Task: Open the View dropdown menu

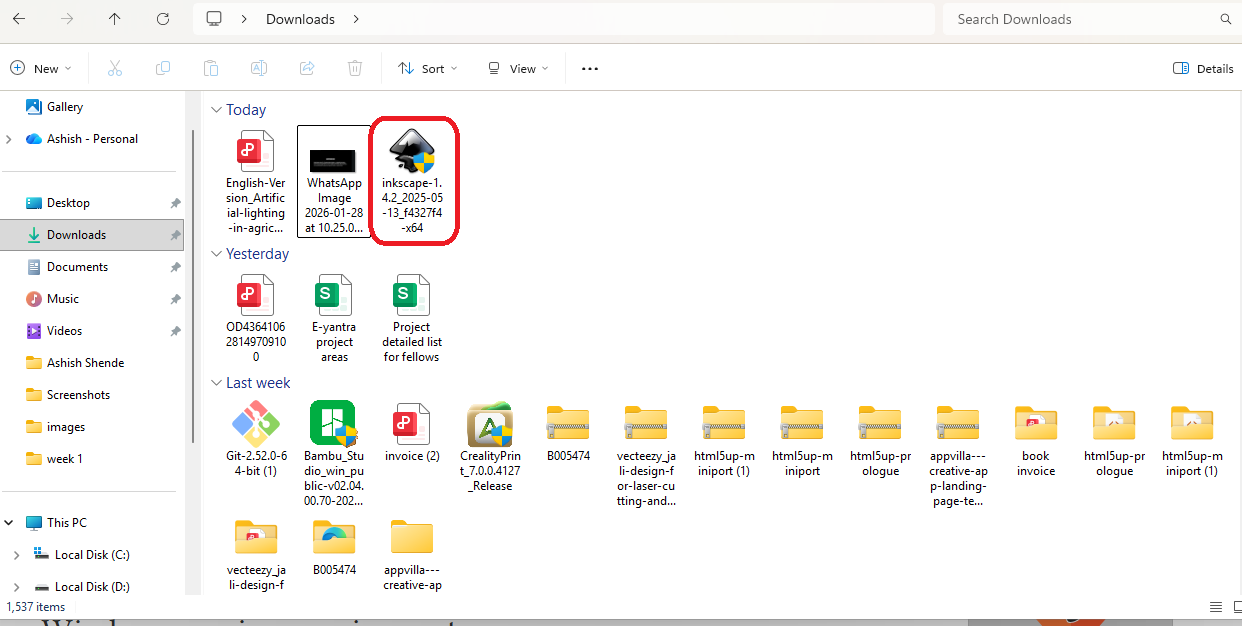Action: click(x=518, y=68)
